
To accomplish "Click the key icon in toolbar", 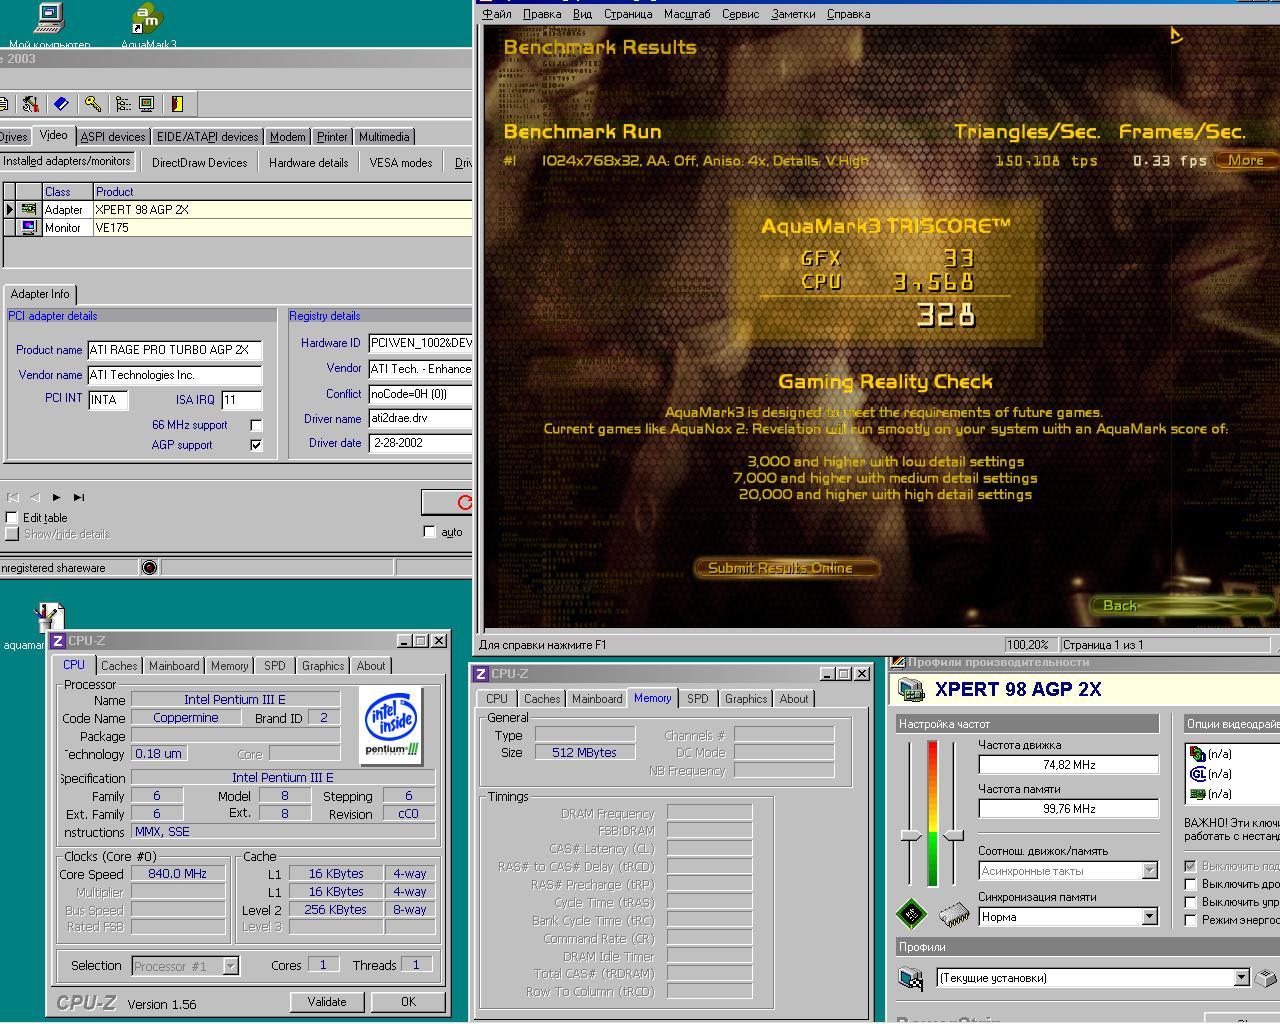I will click(93, 104).
